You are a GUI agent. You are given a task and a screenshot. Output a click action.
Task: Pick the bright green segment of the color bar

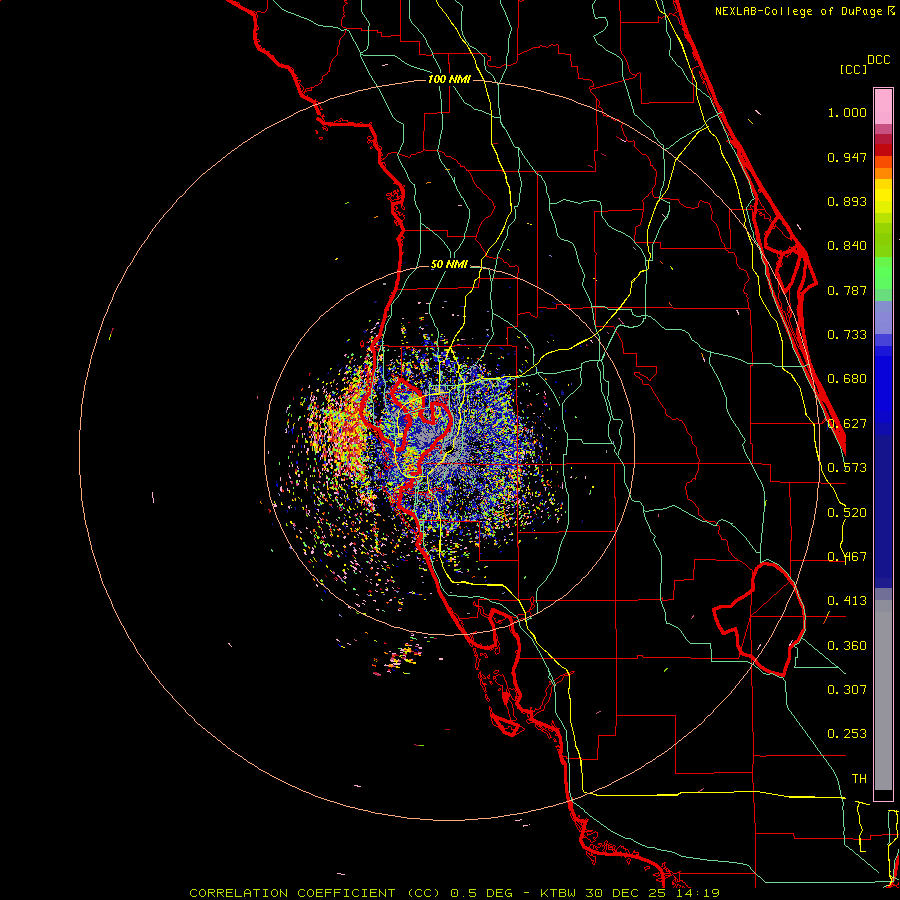[x=883, y=273]
